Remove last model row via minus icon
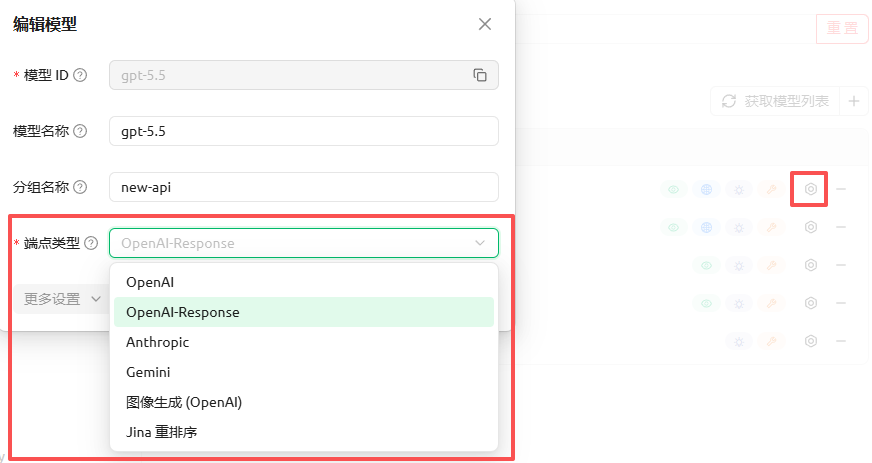Screen dimensions: 872x463 [841, 341]
